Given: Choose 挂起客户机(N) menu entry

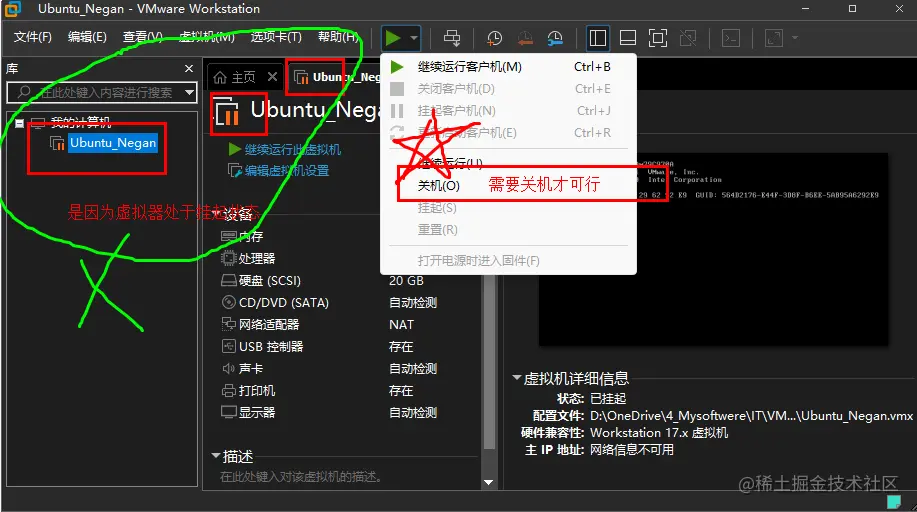Looking at the screenshot, I should click(508, 111).
